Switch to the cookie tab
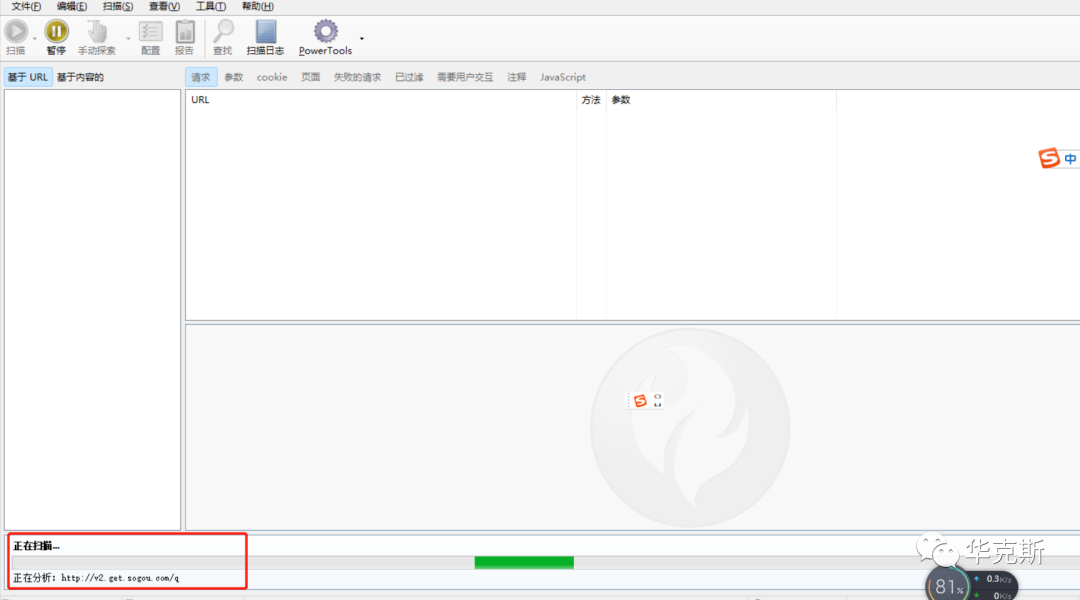The width and height of the screenshot is (1080, 600). point(271,77)
